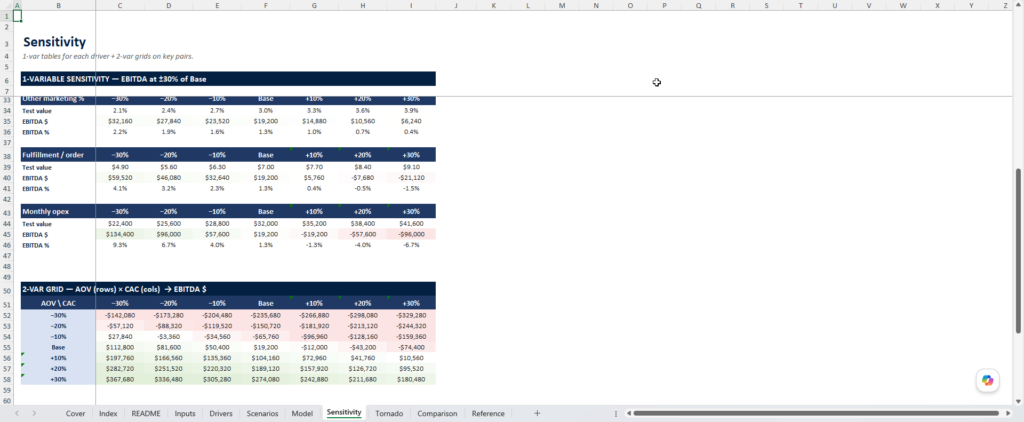1024x422 pixels.
Task: Select cell with value $10,560 in row 56
Action: 411,358
